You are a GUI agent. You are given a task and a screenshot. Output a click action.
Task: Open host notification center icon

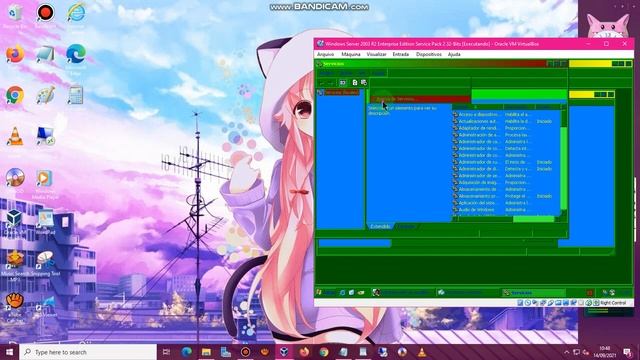click(x=627, y=352)
